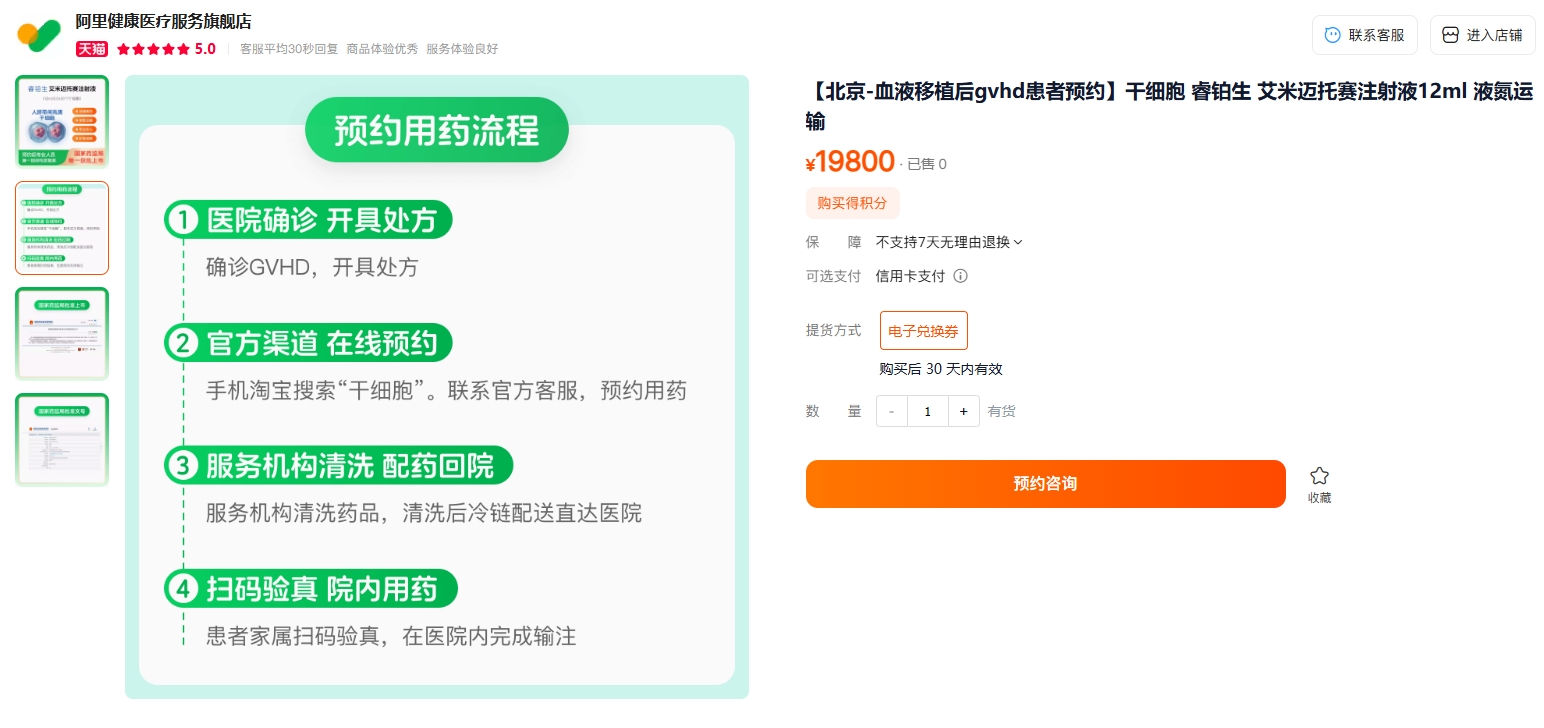This screenshot has height=728, width=1544.
Task: Click the shop icon on 进入店铺
Action: click(1450, 34)
